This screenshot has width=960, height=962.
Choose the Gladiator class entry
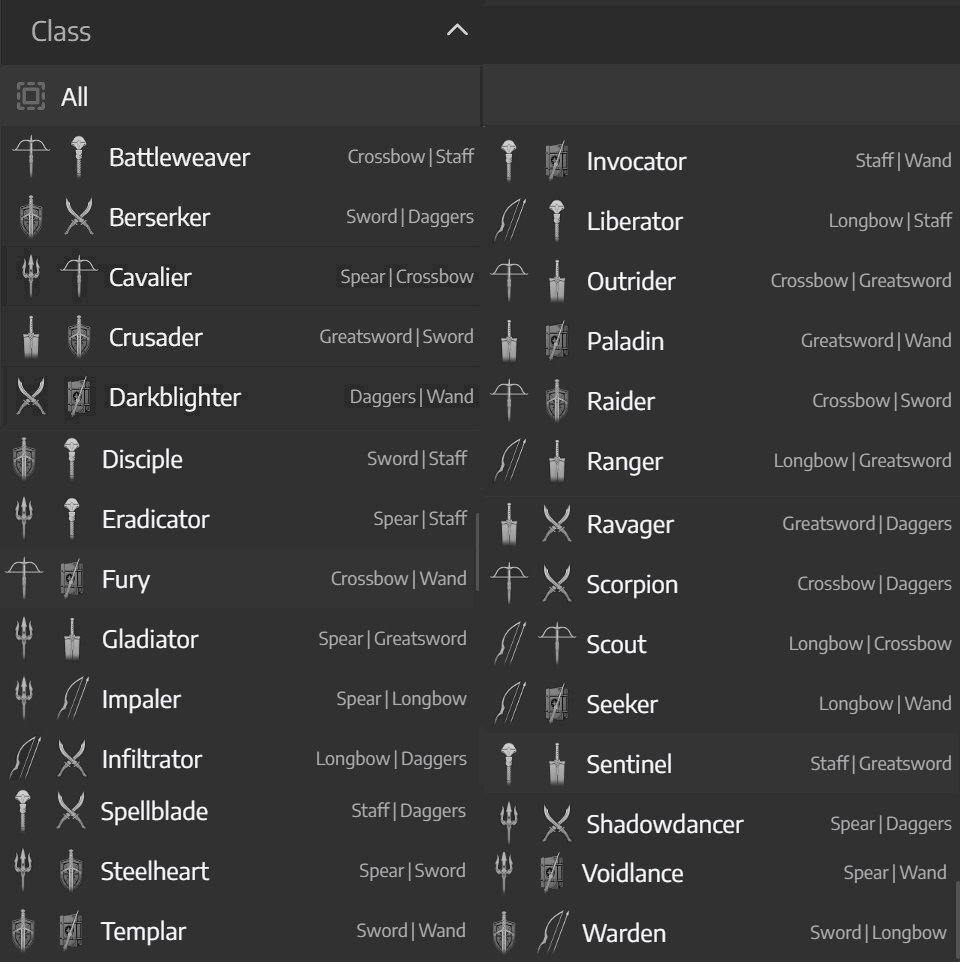(x=238, y=639)
